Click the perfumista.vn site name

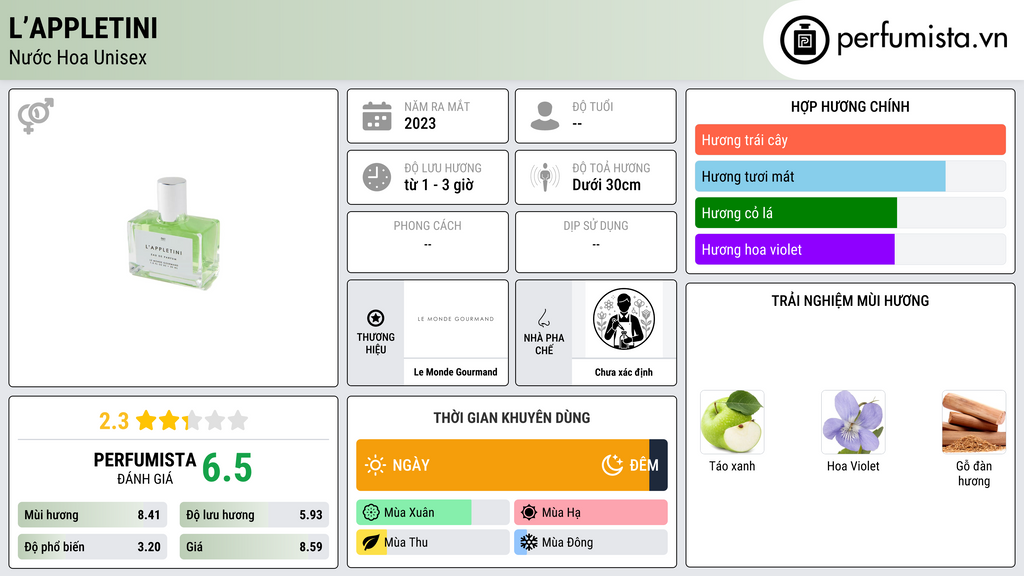tap(922, 39)
